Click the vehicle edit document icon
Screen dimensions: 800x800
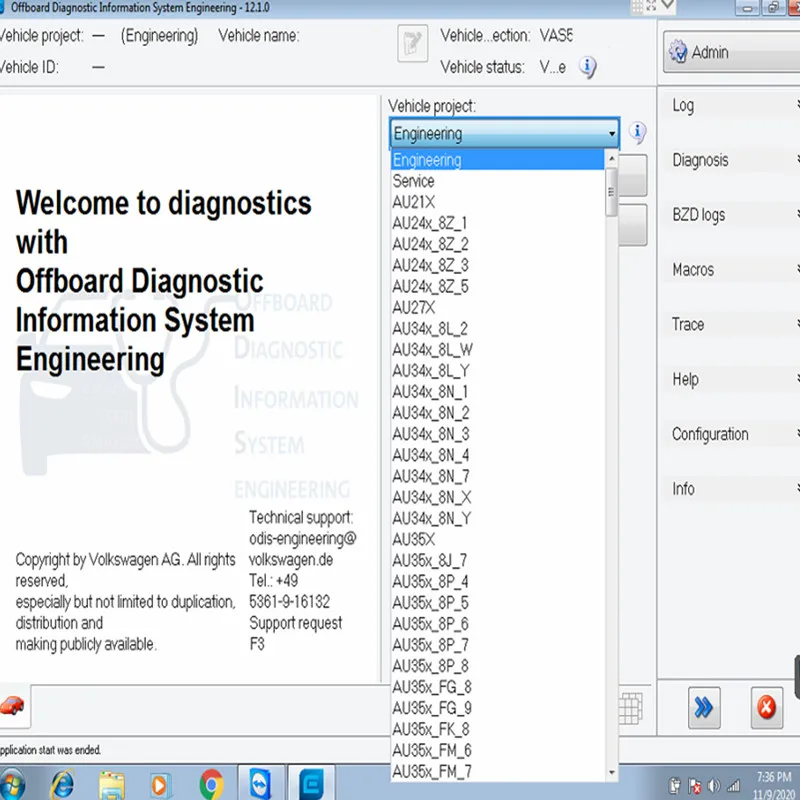[x=412, y=44]
